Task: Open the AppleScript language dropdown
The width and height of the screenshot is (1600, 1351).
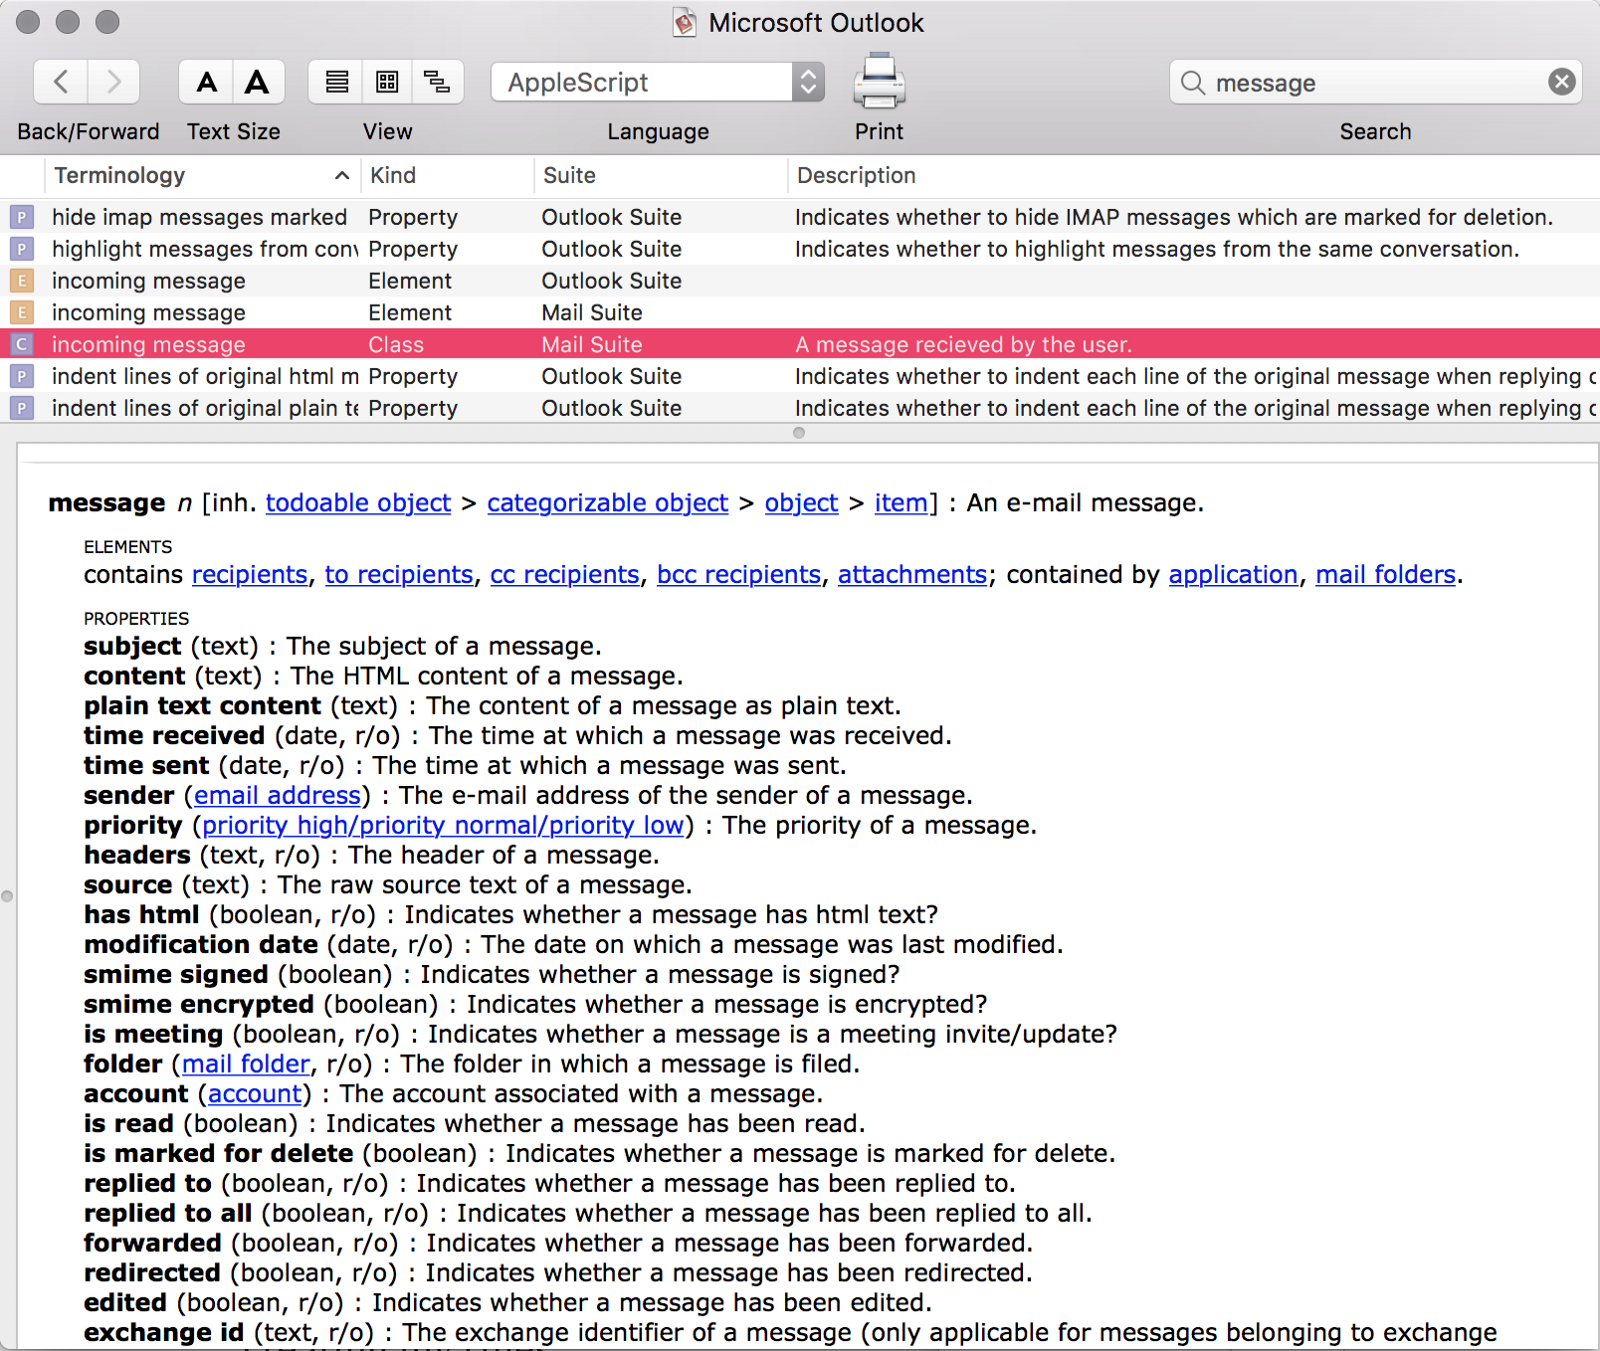Action: click(657, 82)
